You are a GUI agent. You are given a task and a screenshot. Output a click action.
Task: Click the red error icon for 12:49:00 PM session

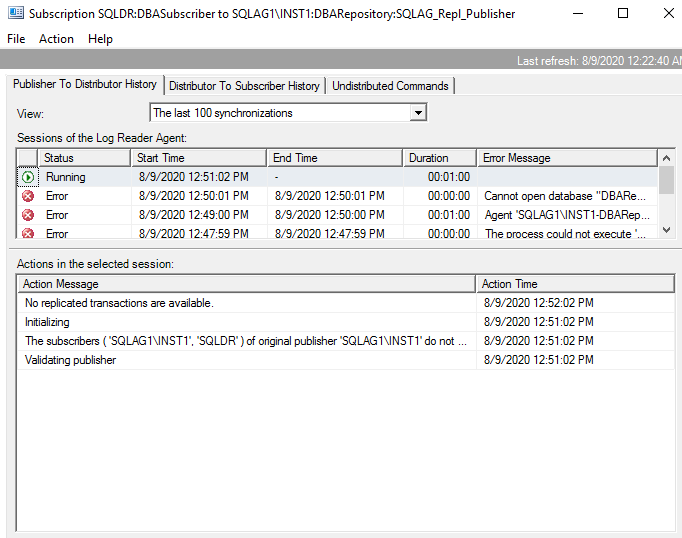pos(27,215)
